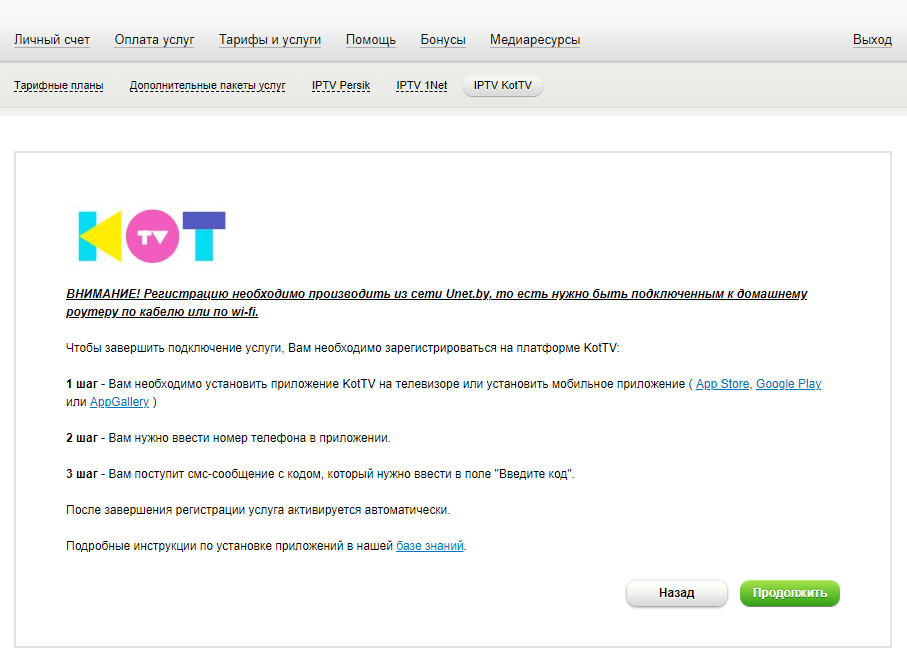Open the база знаний link
The image size is (907, 660).
[430, 546]
